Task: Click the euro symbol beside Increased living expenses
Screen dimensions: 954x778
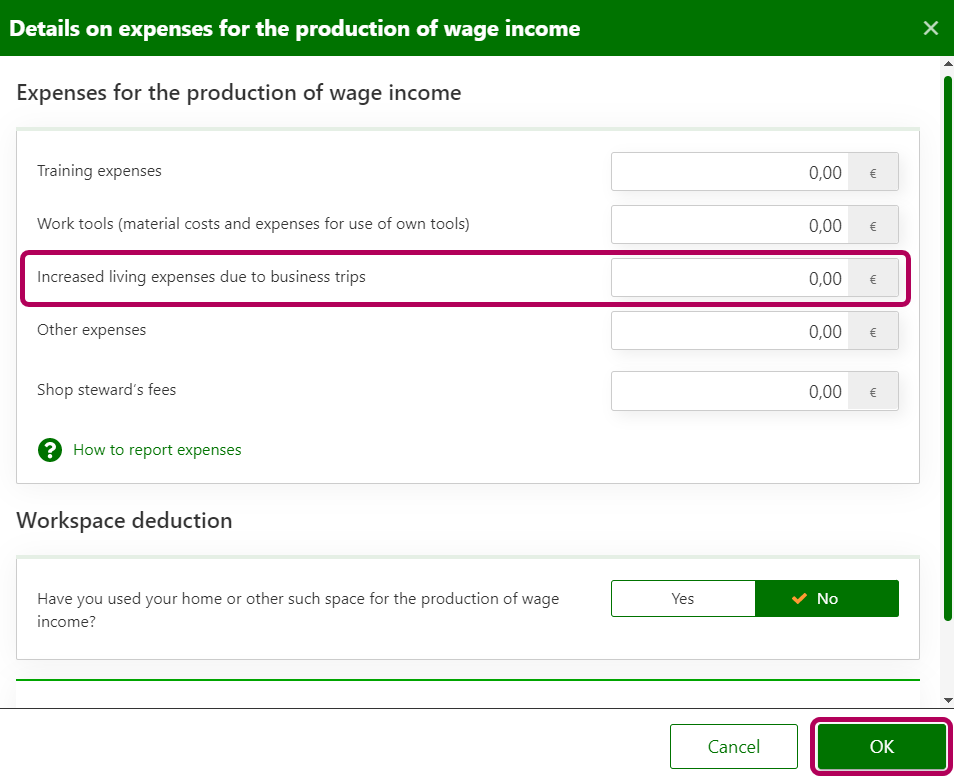Action: [873, 278]
